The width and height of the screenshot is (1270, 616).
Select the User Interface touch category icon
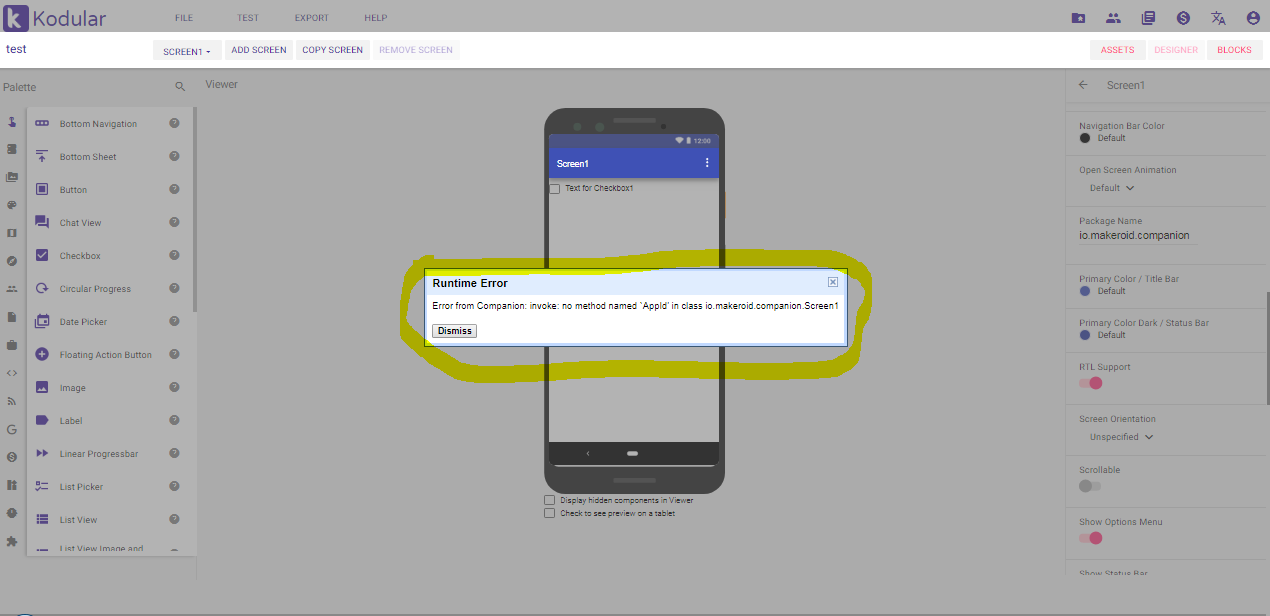tap(12, 122)
